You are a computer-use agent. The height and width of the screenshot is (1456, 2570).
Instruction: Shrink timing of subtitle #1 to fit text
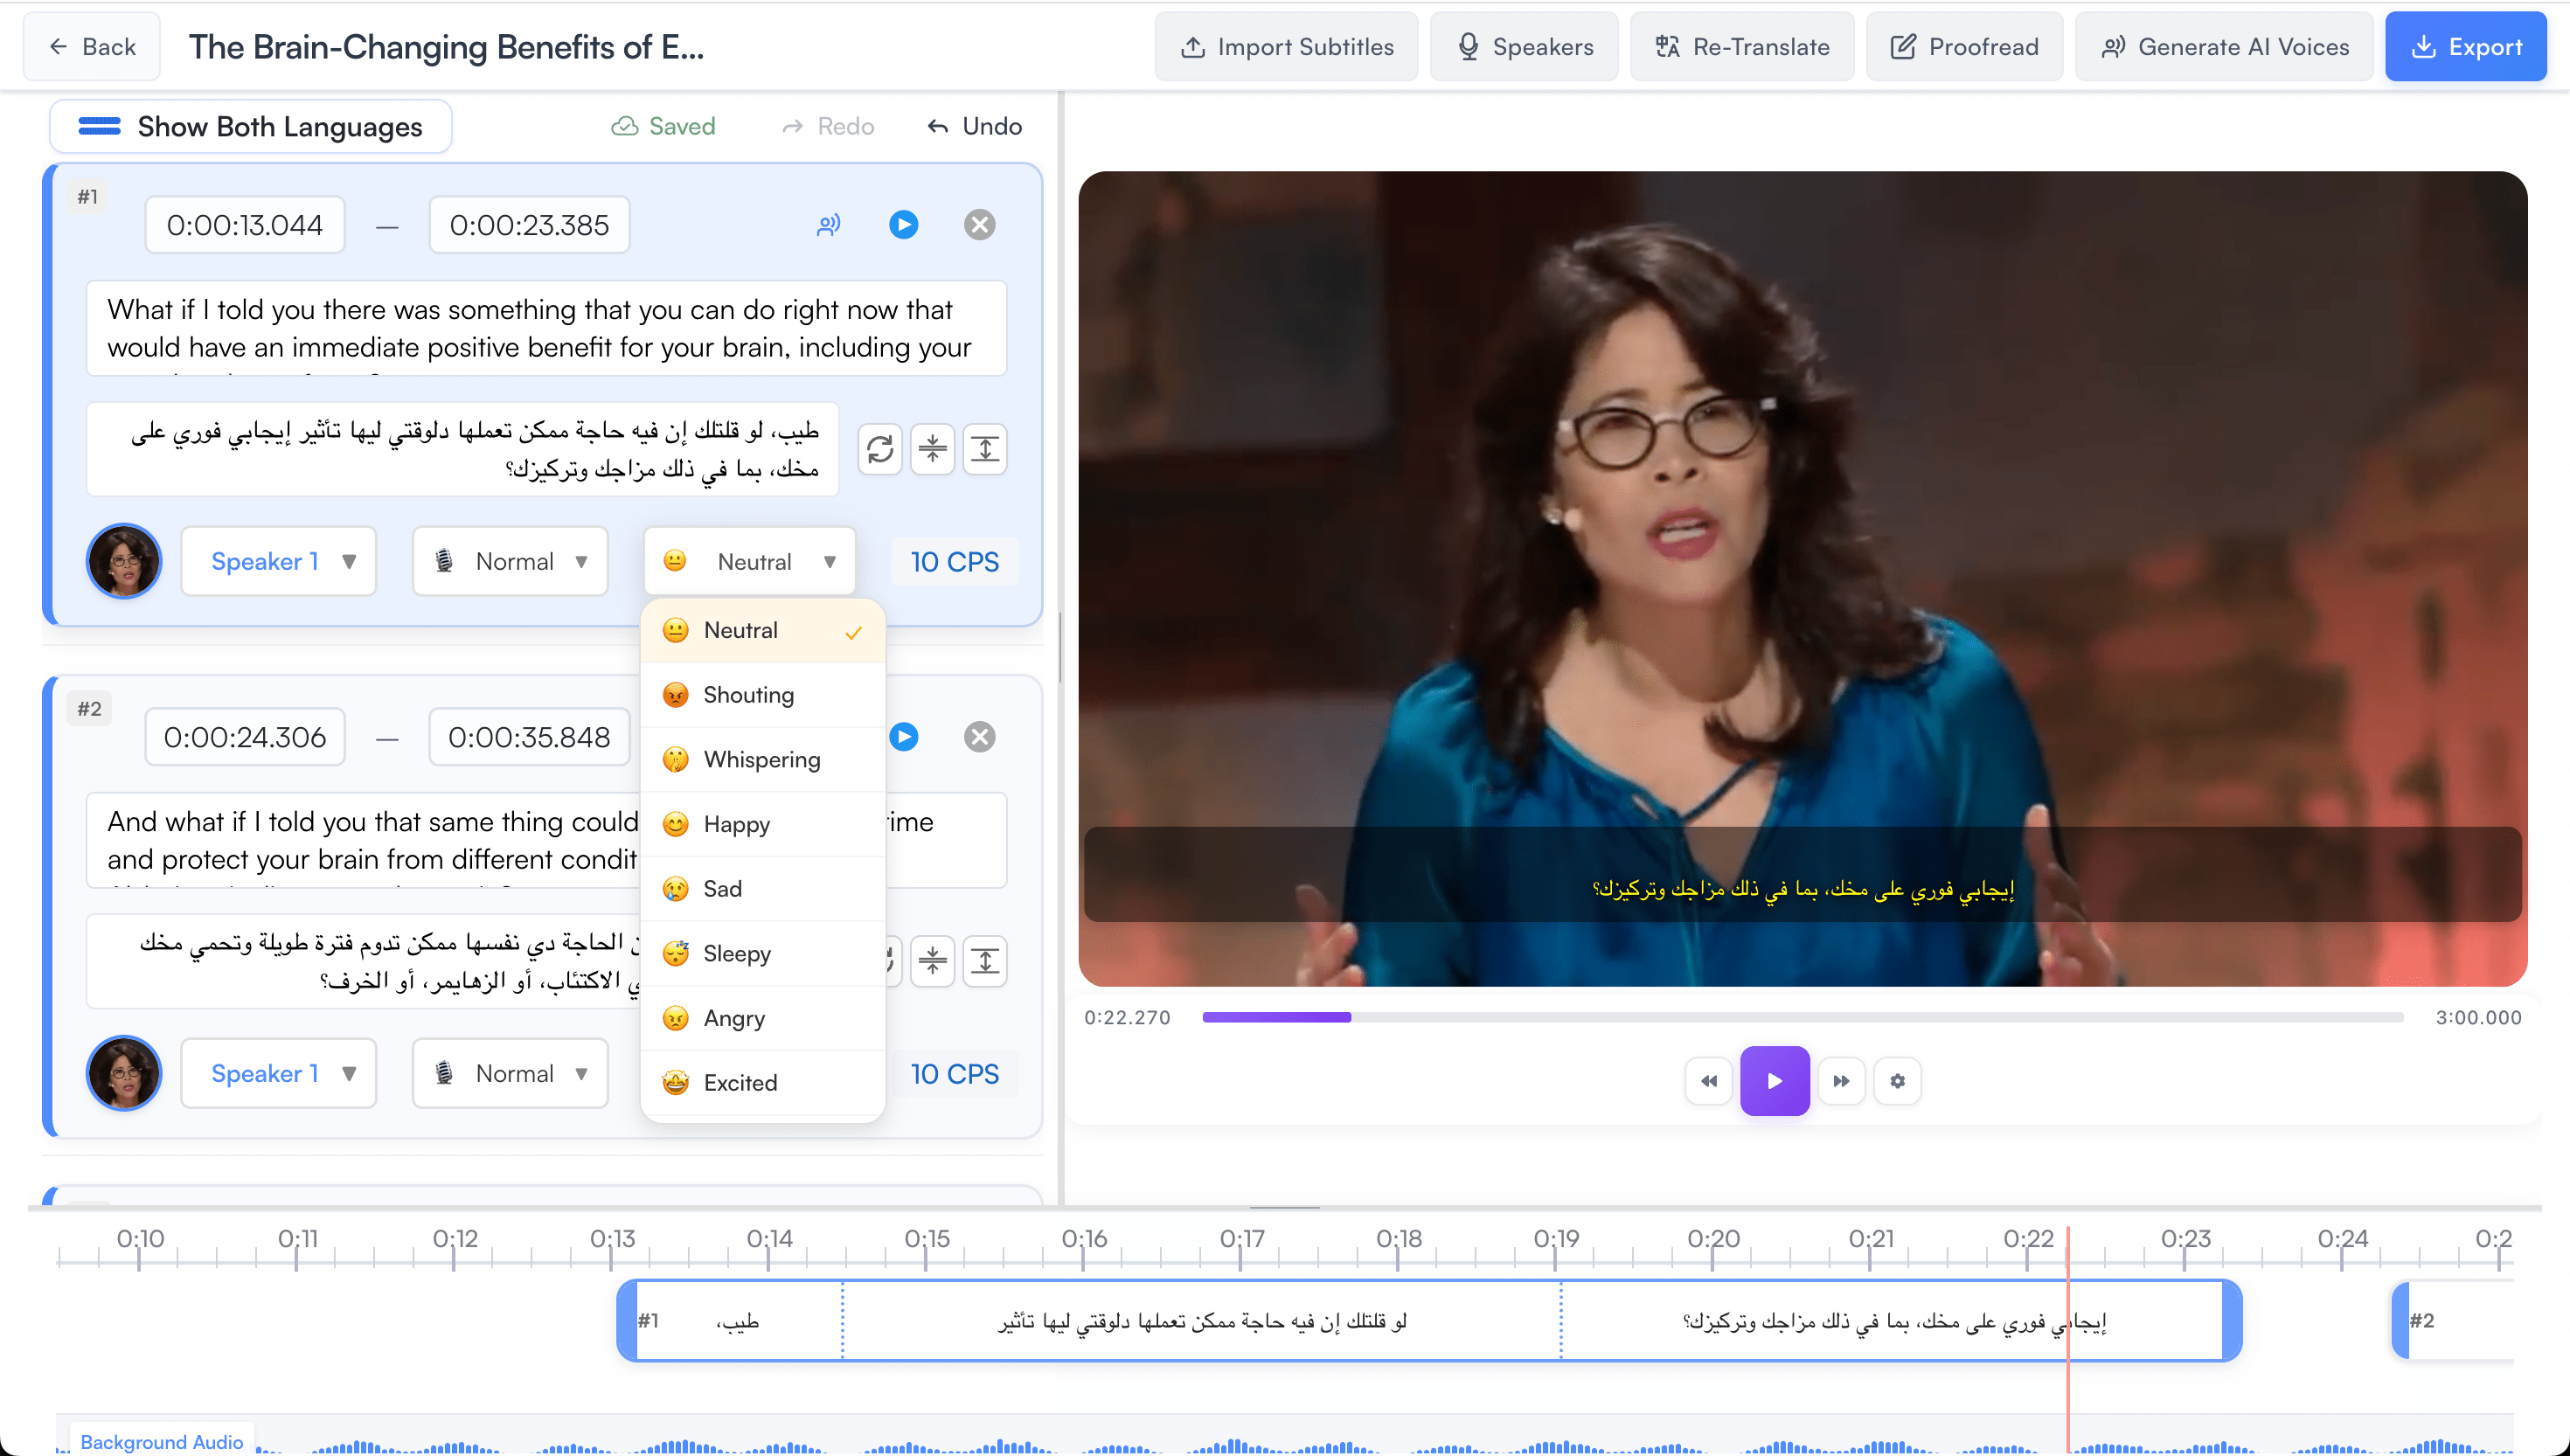[933, 449]
